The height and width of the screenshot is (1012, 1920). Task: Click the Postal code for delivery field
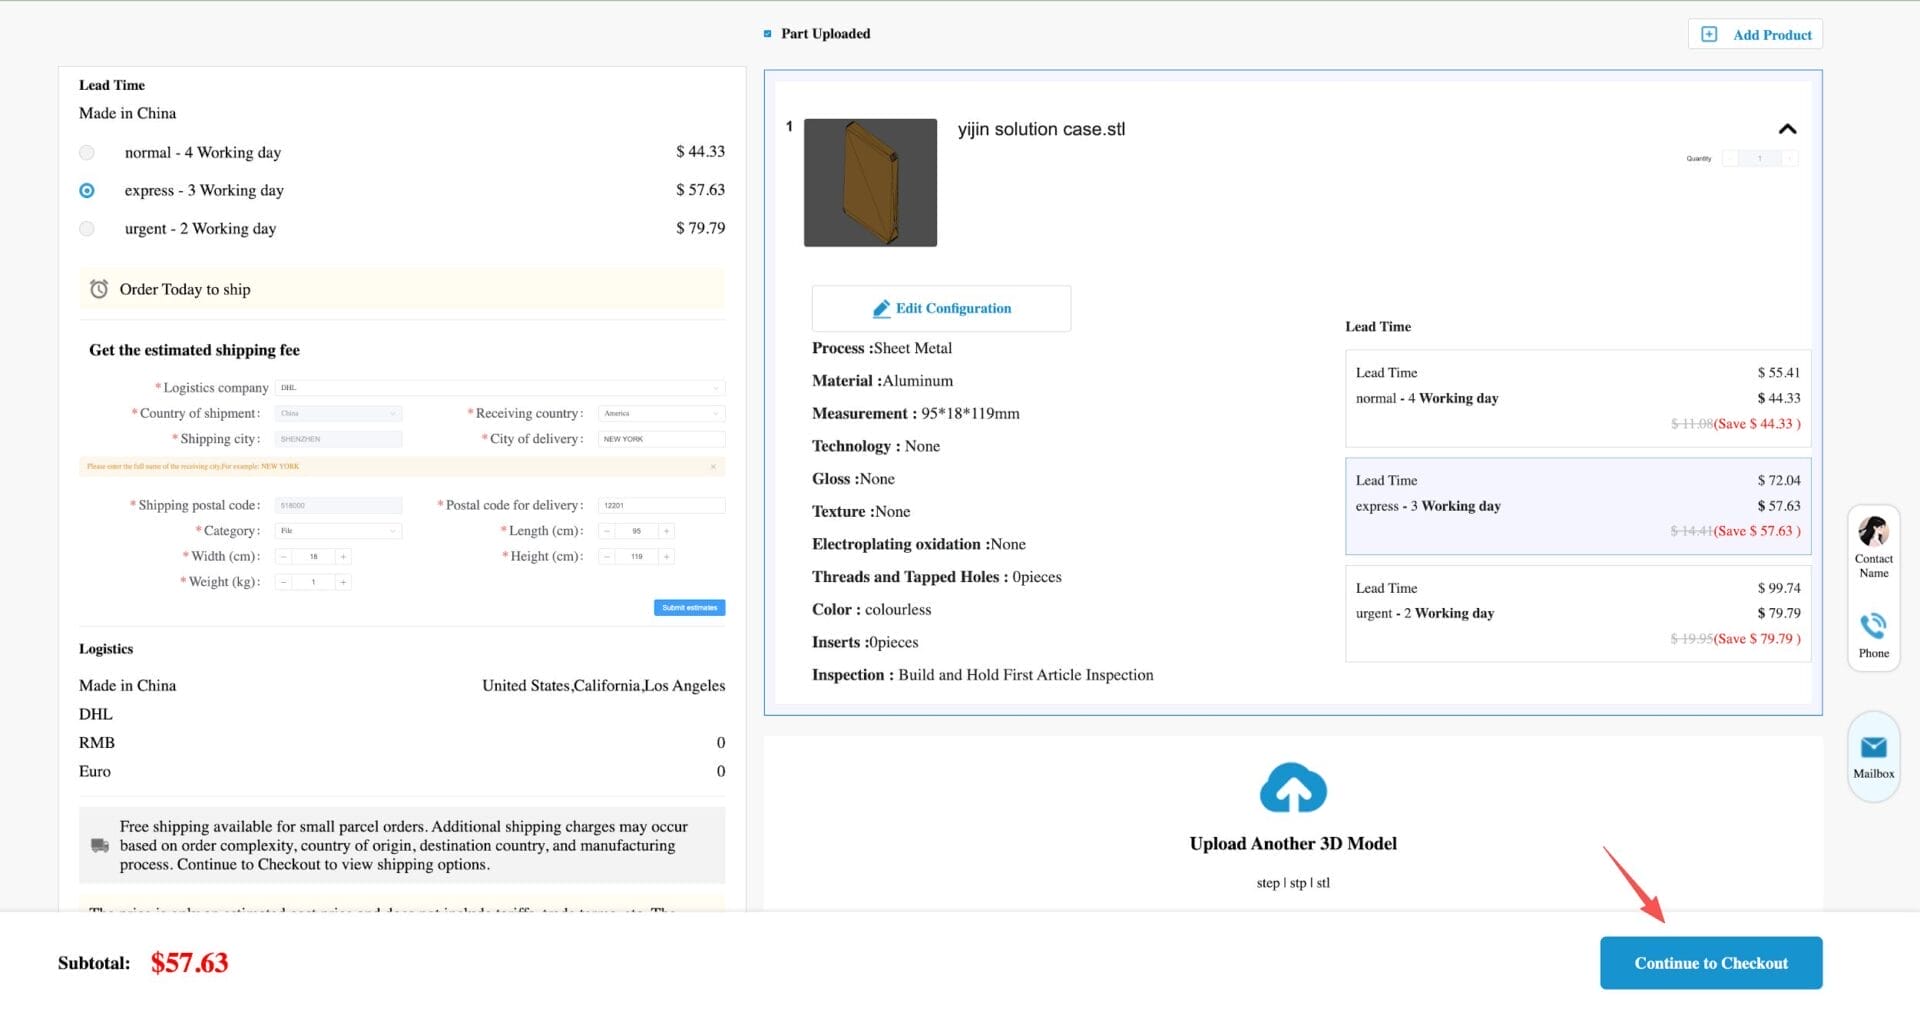coord(662,505)
